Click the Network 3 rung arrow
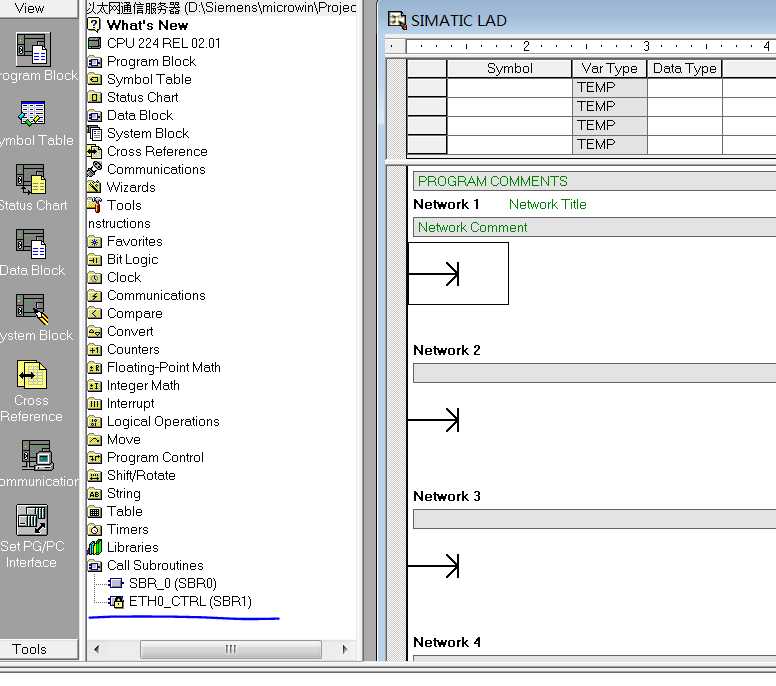776x686 pixels. point(434,566)
